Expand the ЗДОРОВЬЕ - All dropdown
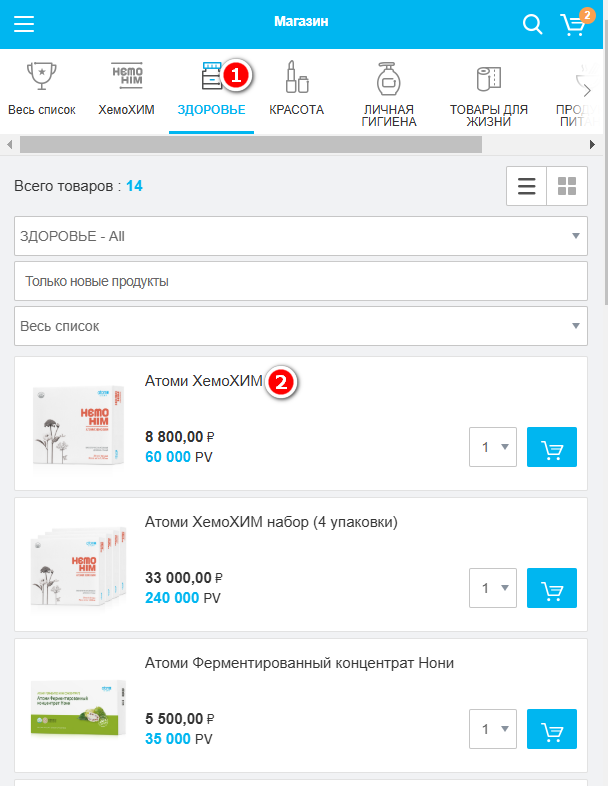The image size is (608, 786). pos(300,237)
